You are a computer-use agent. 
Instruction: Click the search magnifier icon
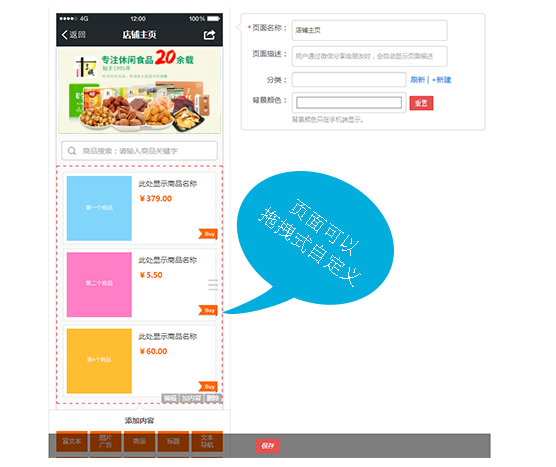click(72, 151)
